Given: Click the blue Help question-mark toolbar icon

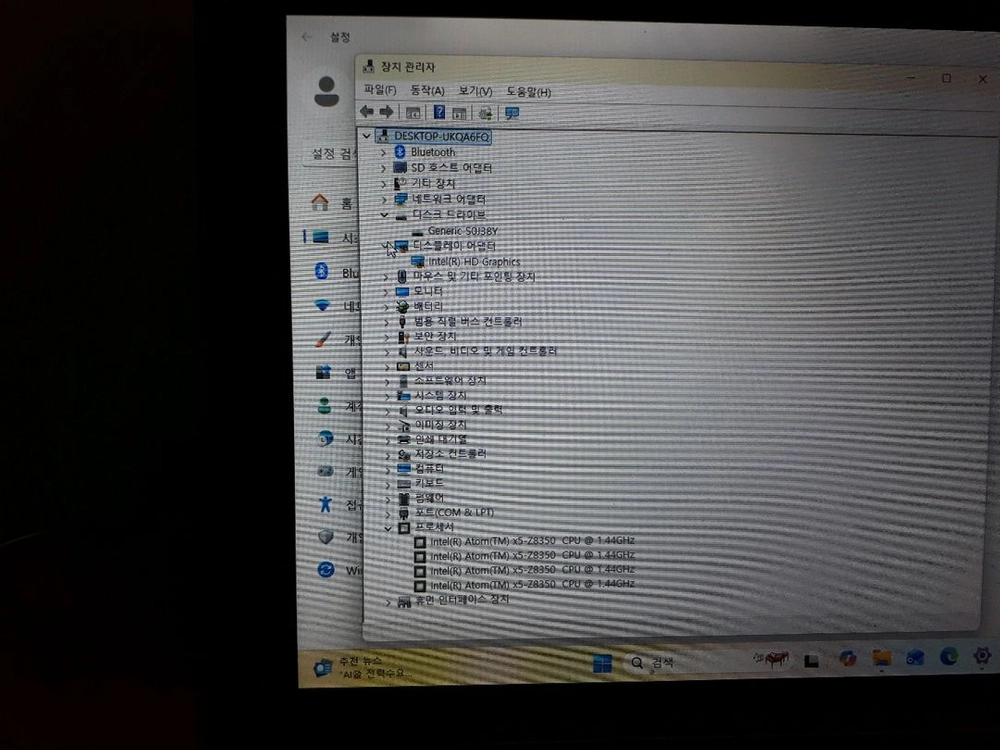Looking at the screenshot, I should coord(439,112).
